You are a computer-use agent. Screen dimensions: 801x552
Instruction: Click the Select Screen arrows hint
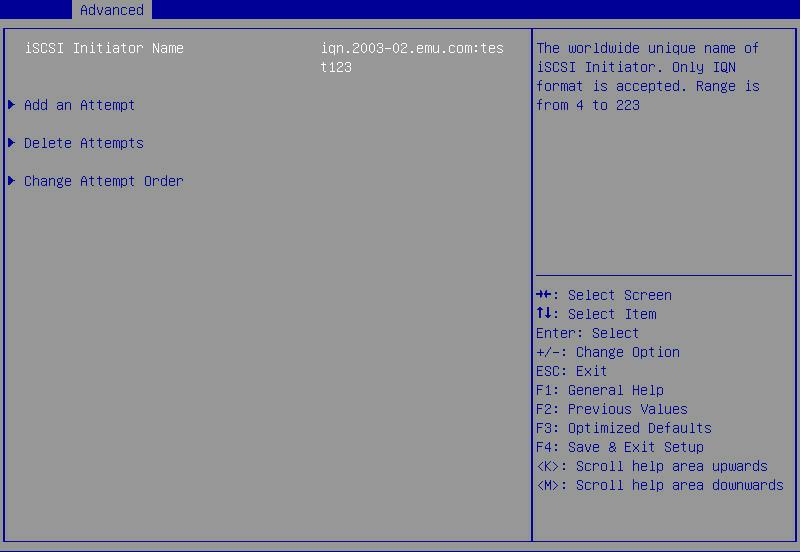click(x=604, y=295)
